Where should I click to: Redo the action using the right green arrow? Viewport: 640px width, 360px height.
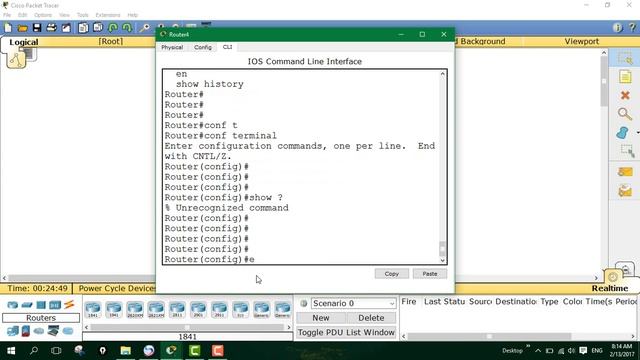(127, 28)
